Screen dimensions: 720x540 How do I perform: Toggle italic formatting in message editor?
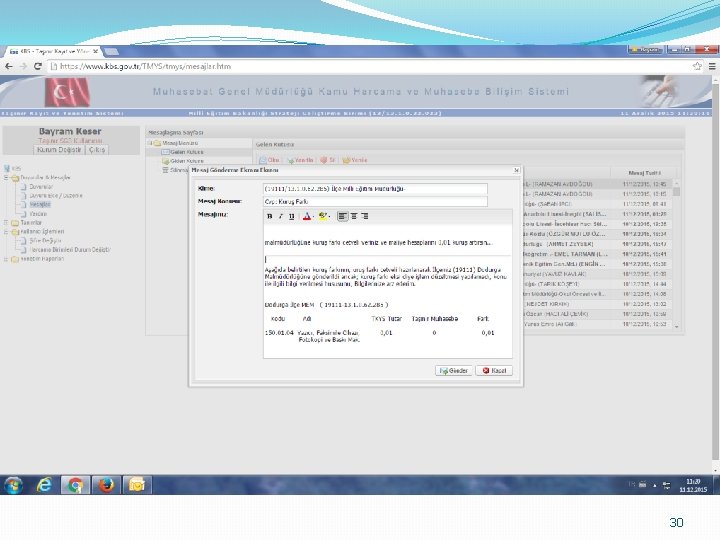pos(281,216)
